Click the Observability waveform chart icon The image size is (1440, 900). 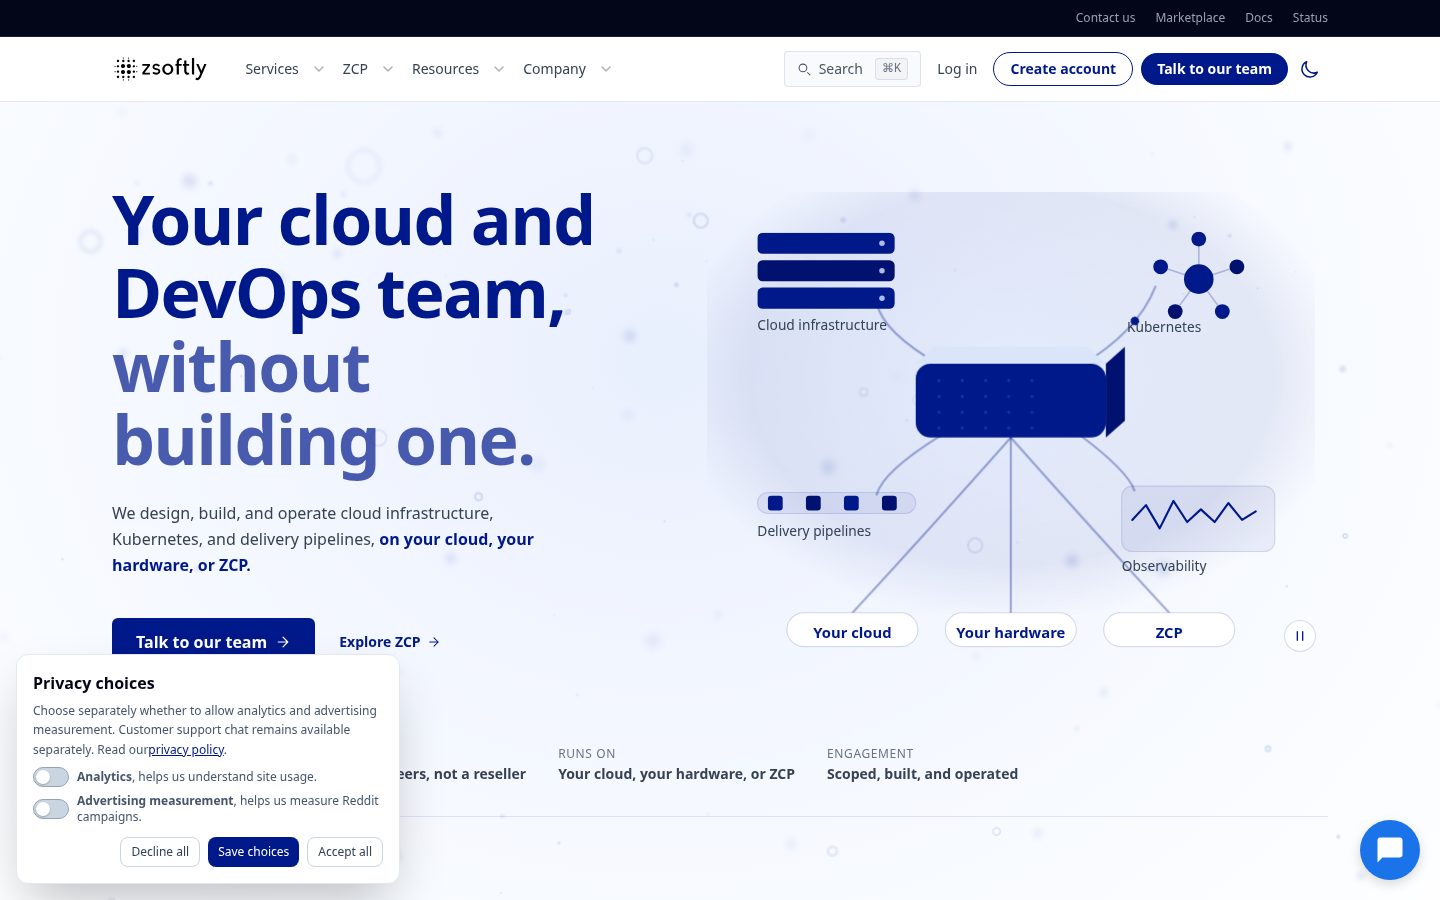point(1198,519)
